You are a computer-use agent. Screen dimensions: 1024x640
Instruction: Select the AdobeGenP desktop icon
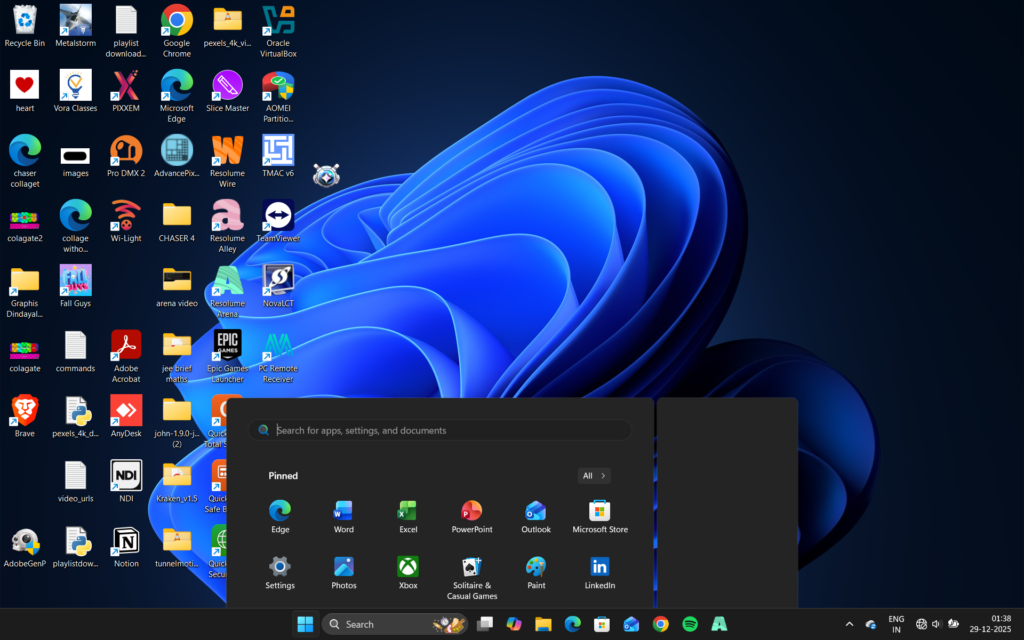[25, 547]
